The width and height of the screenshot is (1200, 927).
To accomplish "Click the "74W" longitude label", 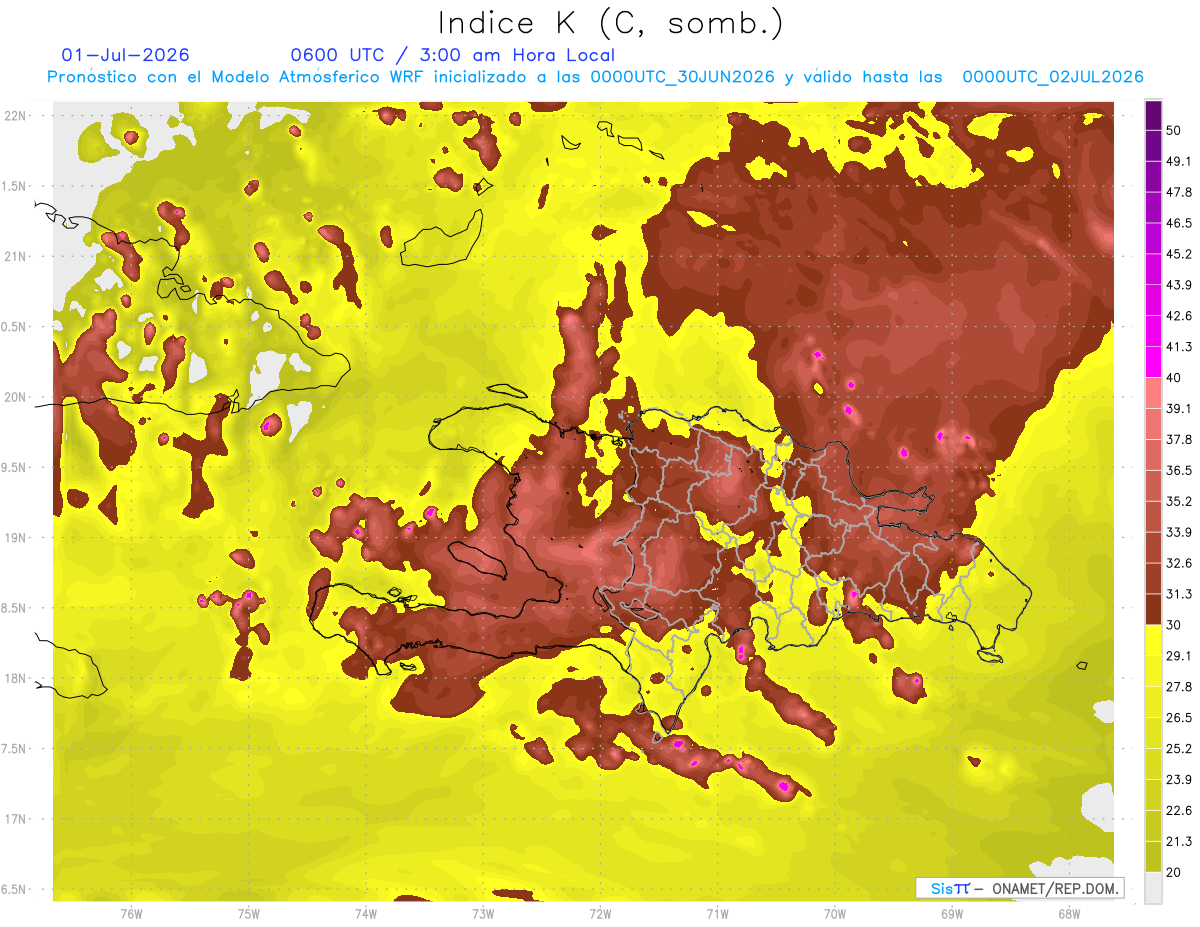I will [x=366, y=913].
